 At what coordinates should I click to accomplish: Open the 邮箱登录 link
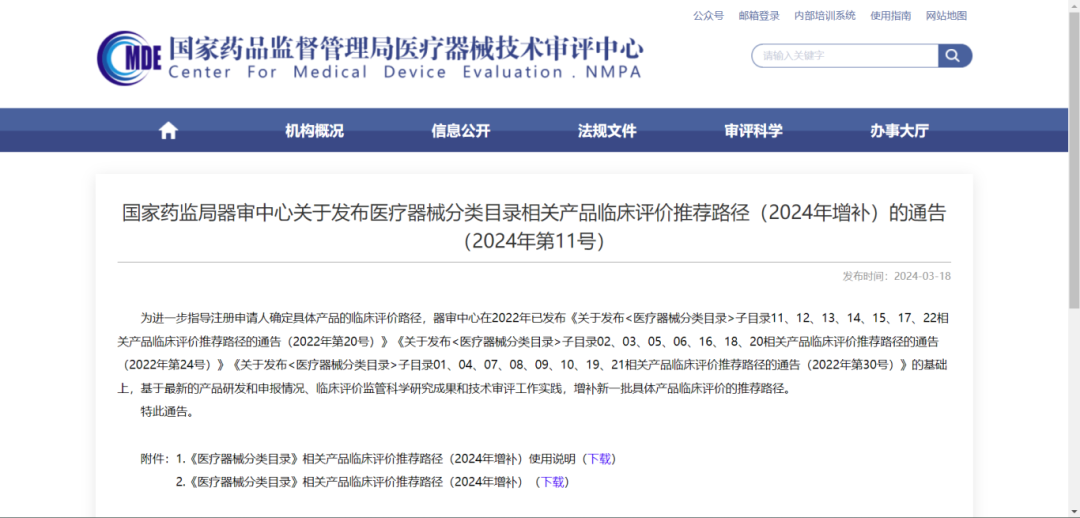pos(759,15)
